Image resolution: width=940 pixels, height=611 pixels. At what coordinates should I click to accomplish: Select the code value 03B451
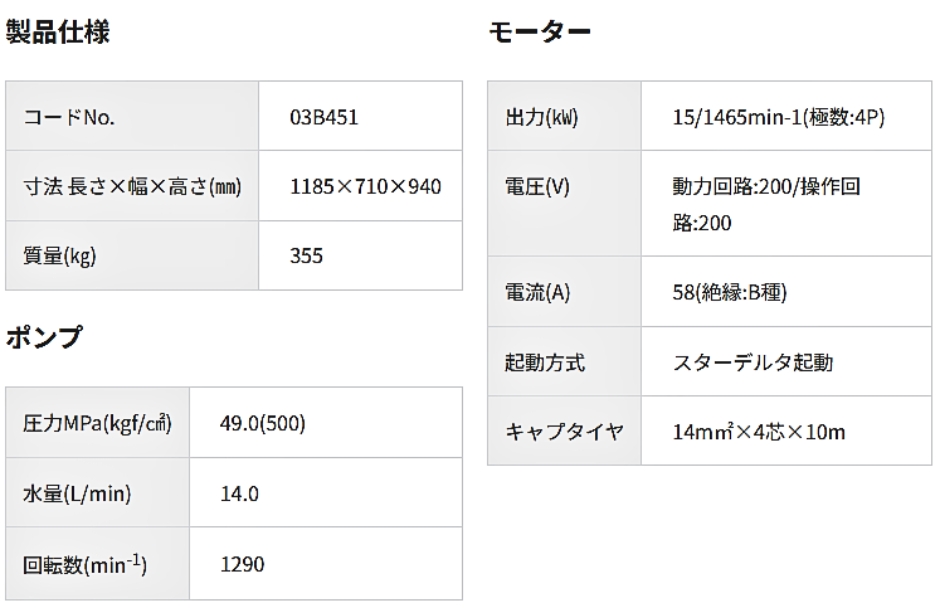click(x=324, y=121)
